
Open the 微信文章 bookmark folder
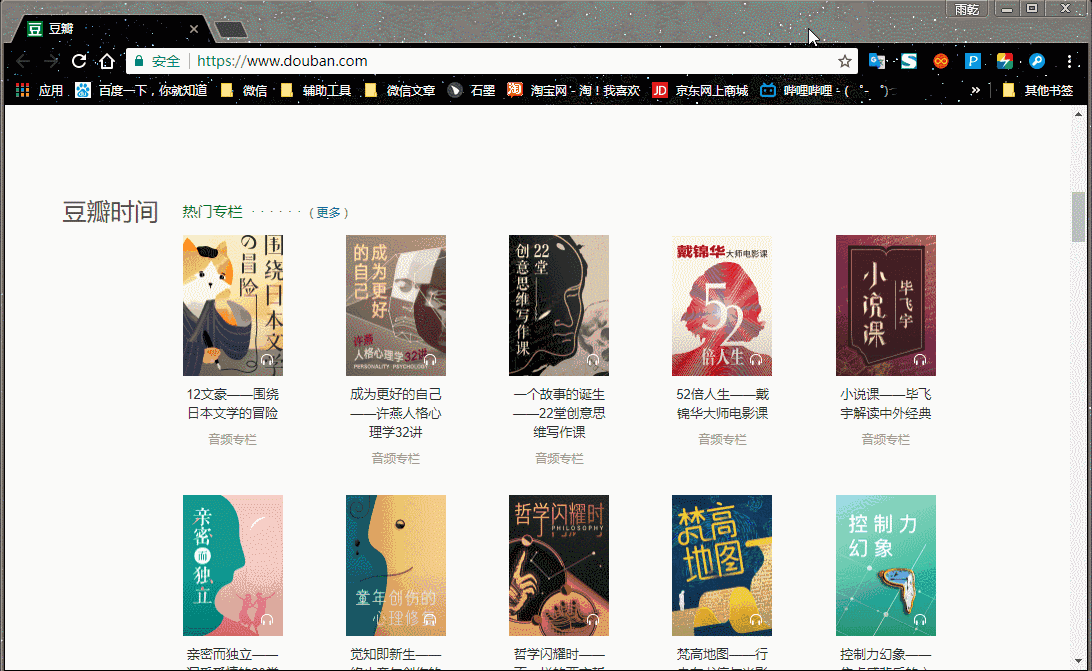pos(400,91)
